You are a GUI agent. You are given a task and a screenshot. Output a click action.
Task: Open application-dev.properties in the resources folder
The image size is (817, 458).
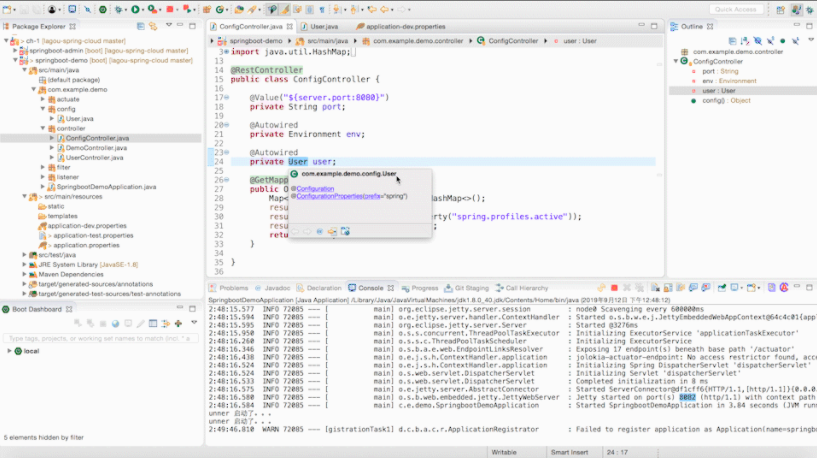pos(87,226)
